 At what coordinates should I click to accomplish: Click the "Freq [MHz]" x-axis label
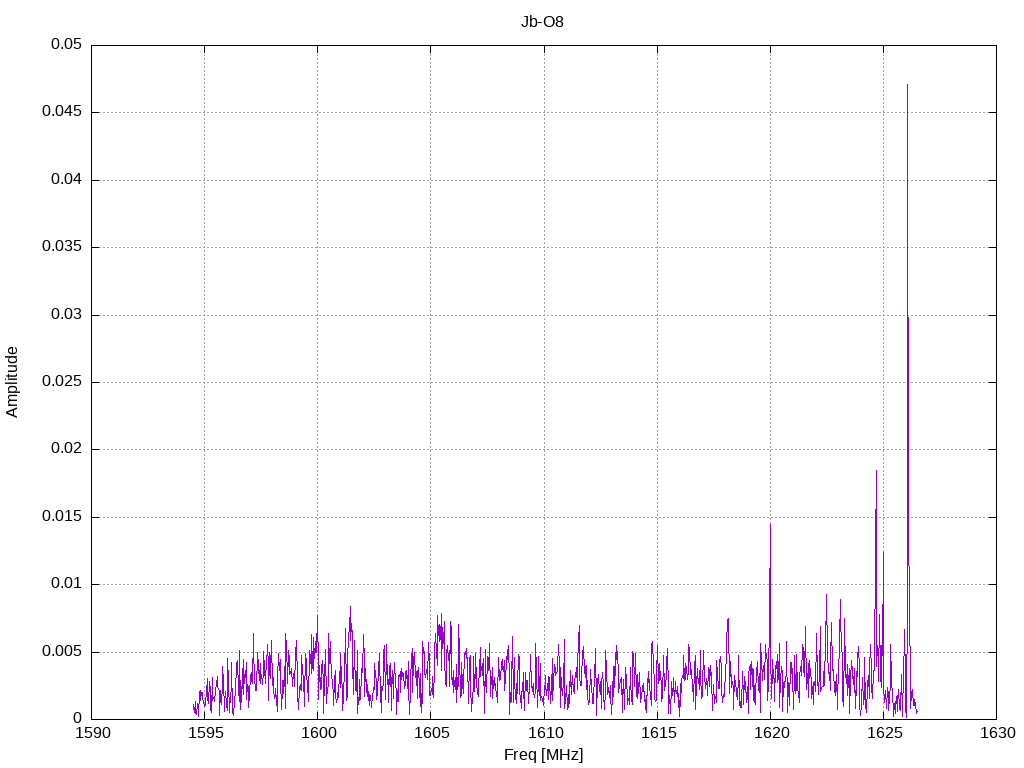pyautogui.click(x=543, y=755)
